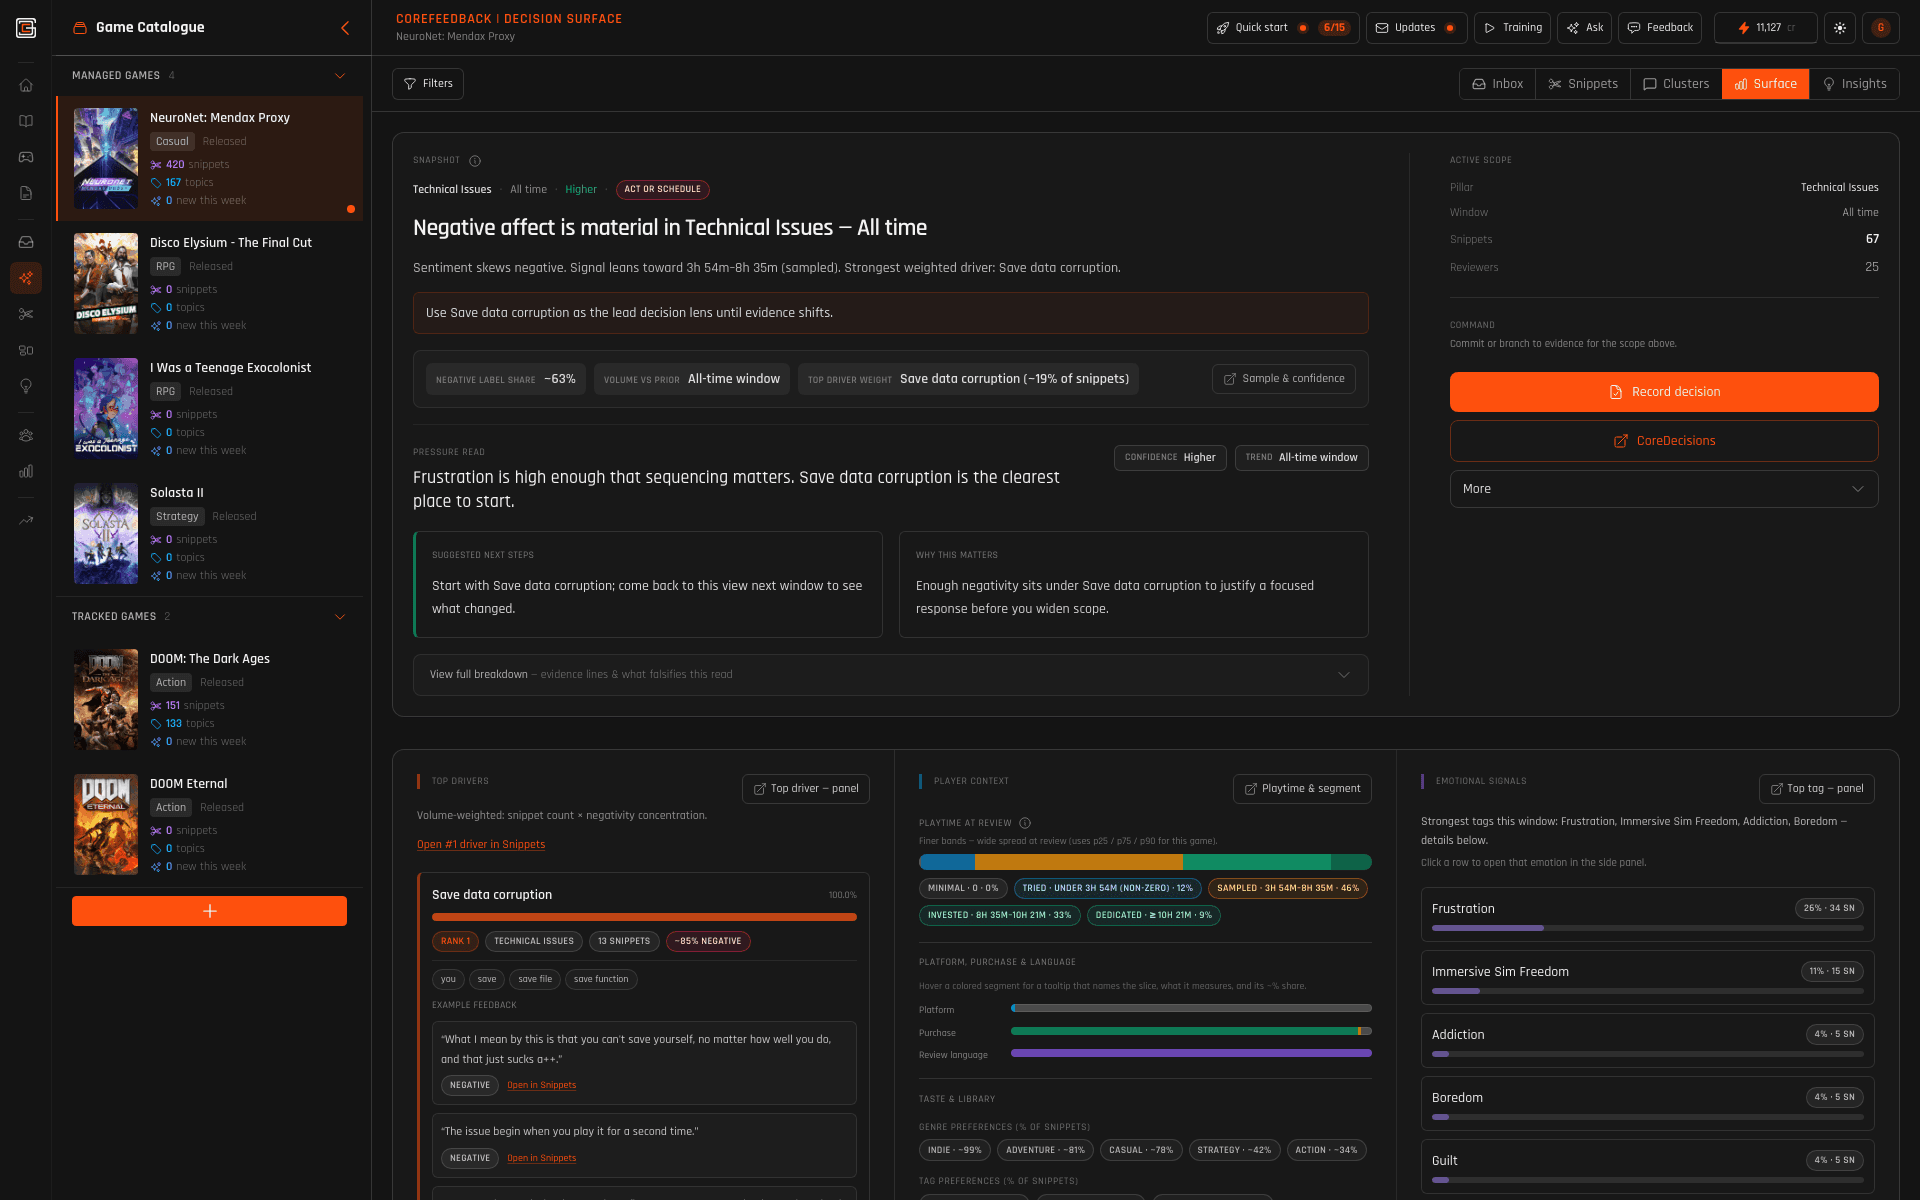Open the Insights tab
Image resolution: width=1920 pixels, height=1200 pixels.
coord(1855,84)
